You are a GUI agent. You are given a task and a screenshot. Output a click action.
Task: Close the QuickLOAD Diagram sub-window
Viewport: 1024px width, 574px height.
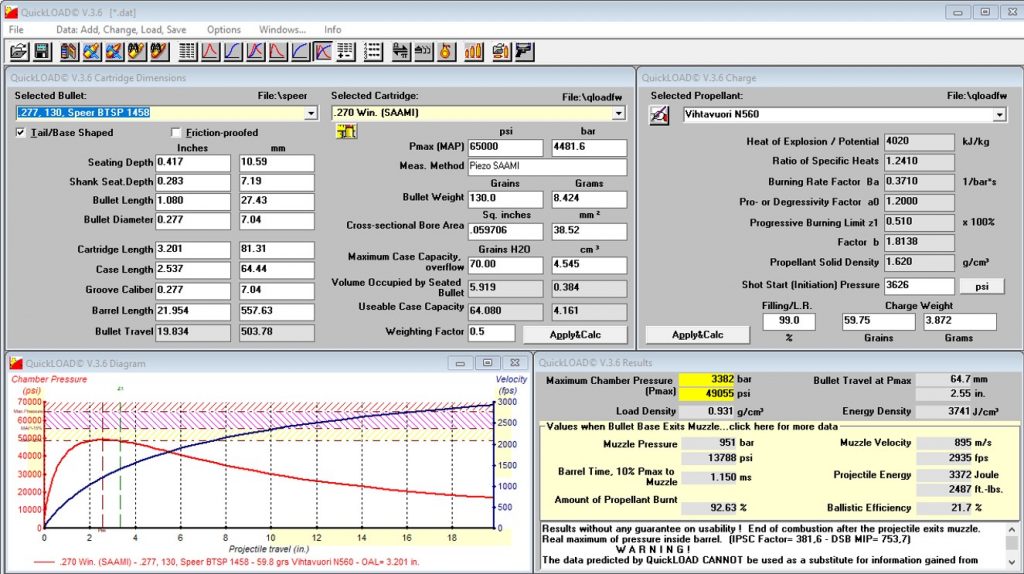pyautogui.click(x=515, y=363)
